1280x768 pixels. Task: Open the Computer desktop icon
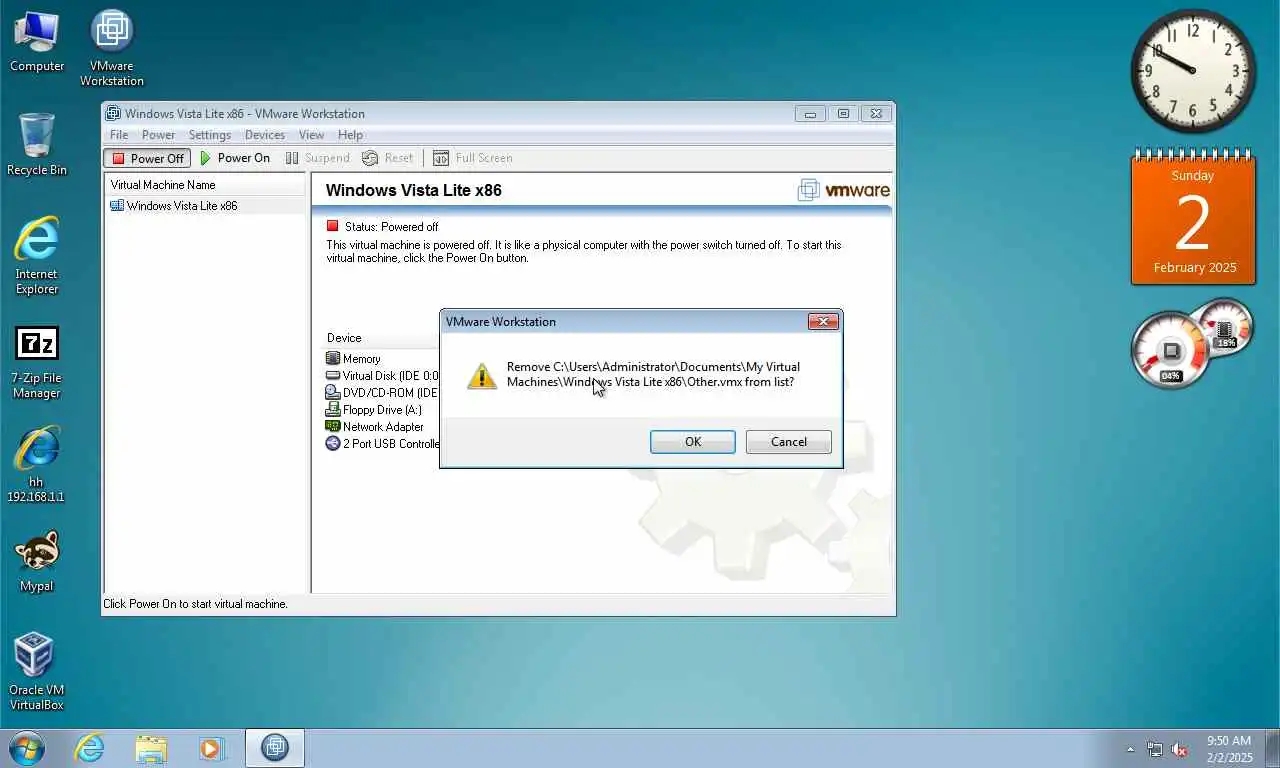(x=37, y=40)
